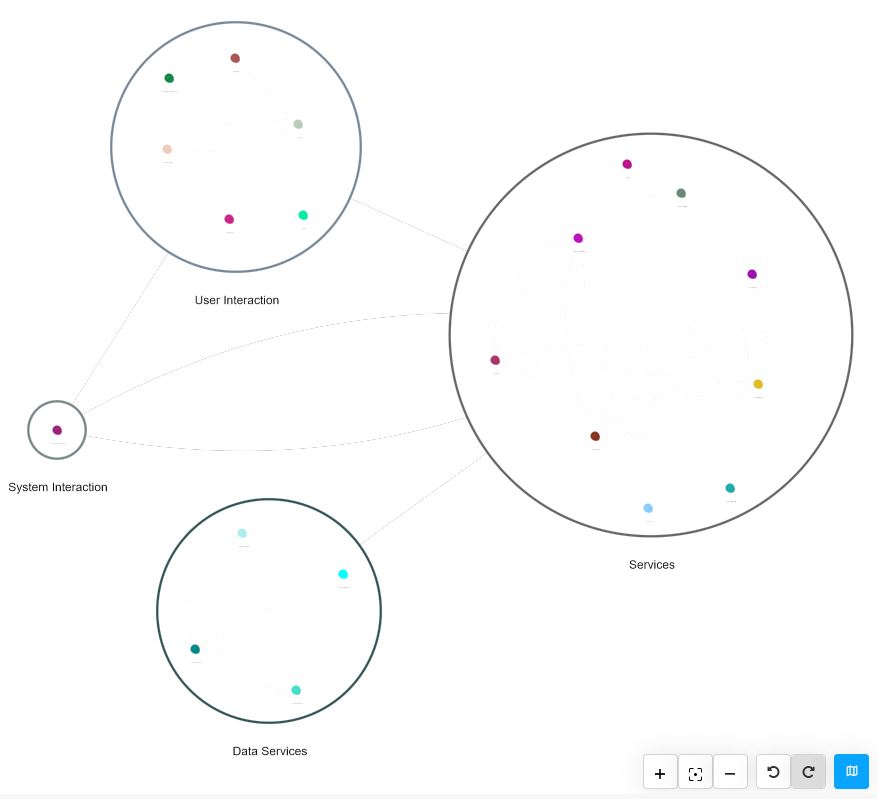The width and height of the screenshot is (878, 799).
Task: Click the zoom out minus button
Action: tap(730, 773)
